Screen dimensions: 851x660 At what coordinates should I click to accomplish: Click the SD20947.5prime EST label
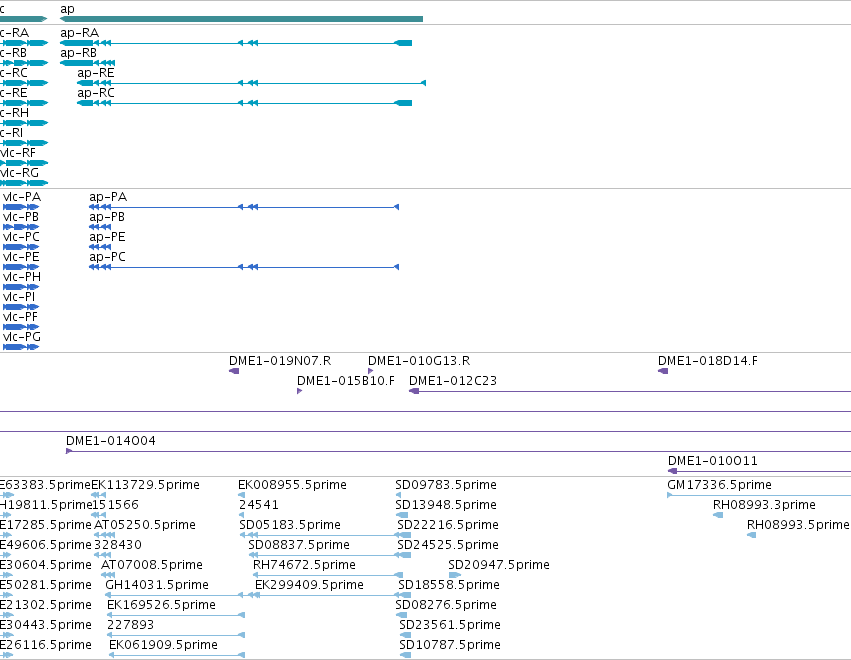(x=499, y=565)
